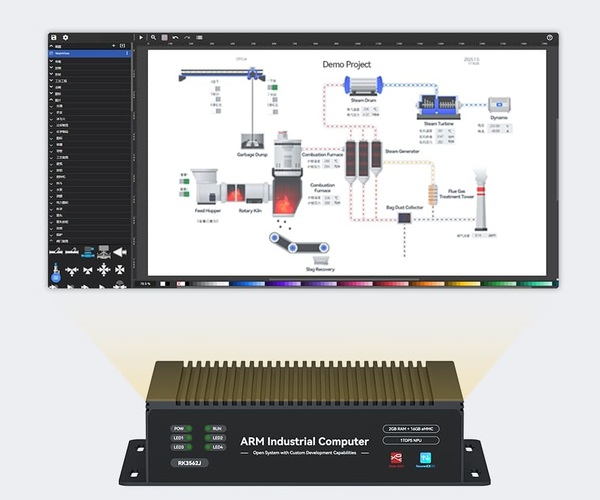Toggle the upper green switch beside the Feed Hopper
This screenshot has height=500, width=600.
184,181
